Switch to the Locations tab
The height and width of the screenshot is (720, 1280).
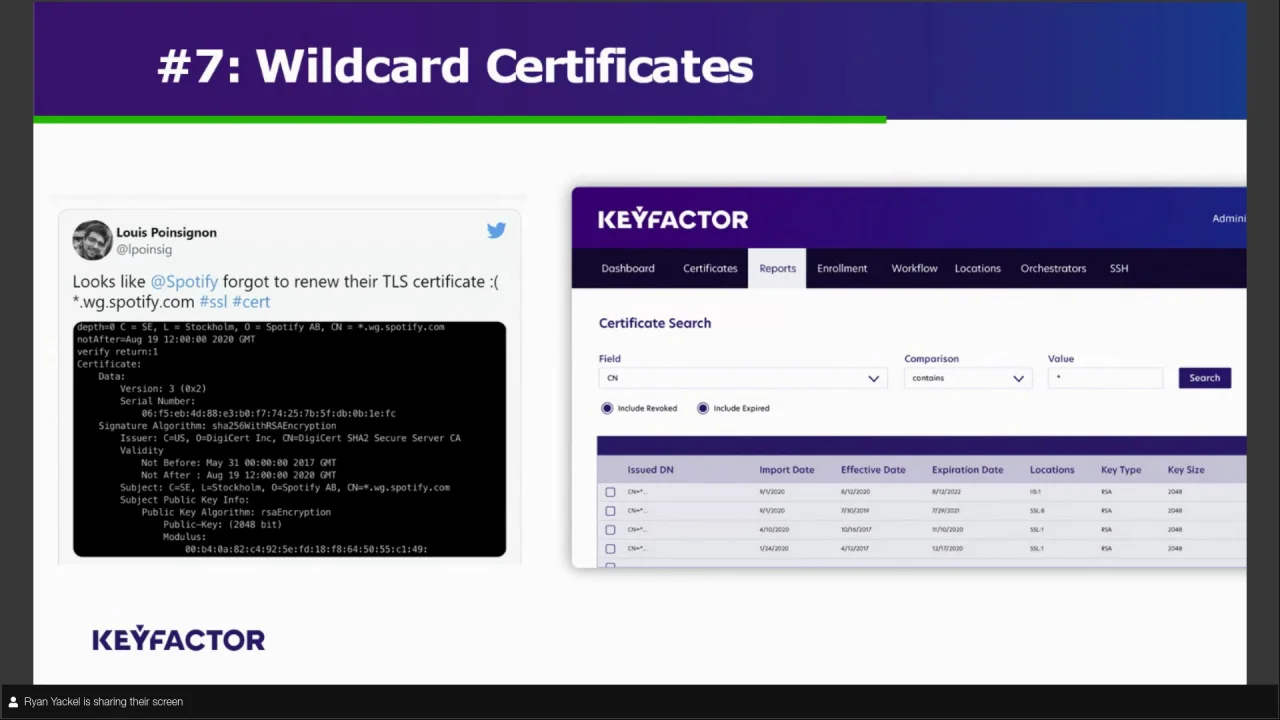point(977,268)
